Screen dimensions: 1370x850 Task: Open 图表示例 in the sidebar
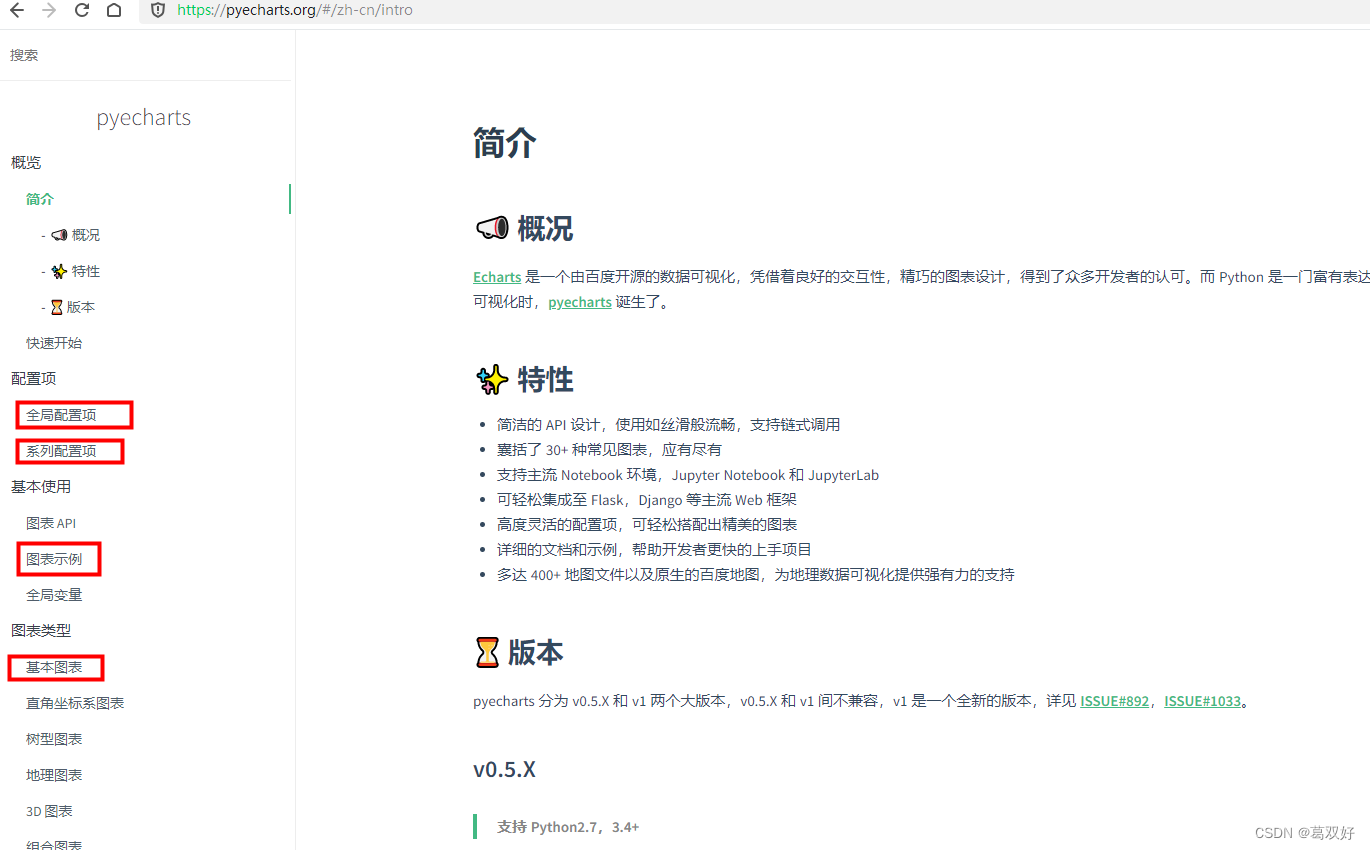54,559
